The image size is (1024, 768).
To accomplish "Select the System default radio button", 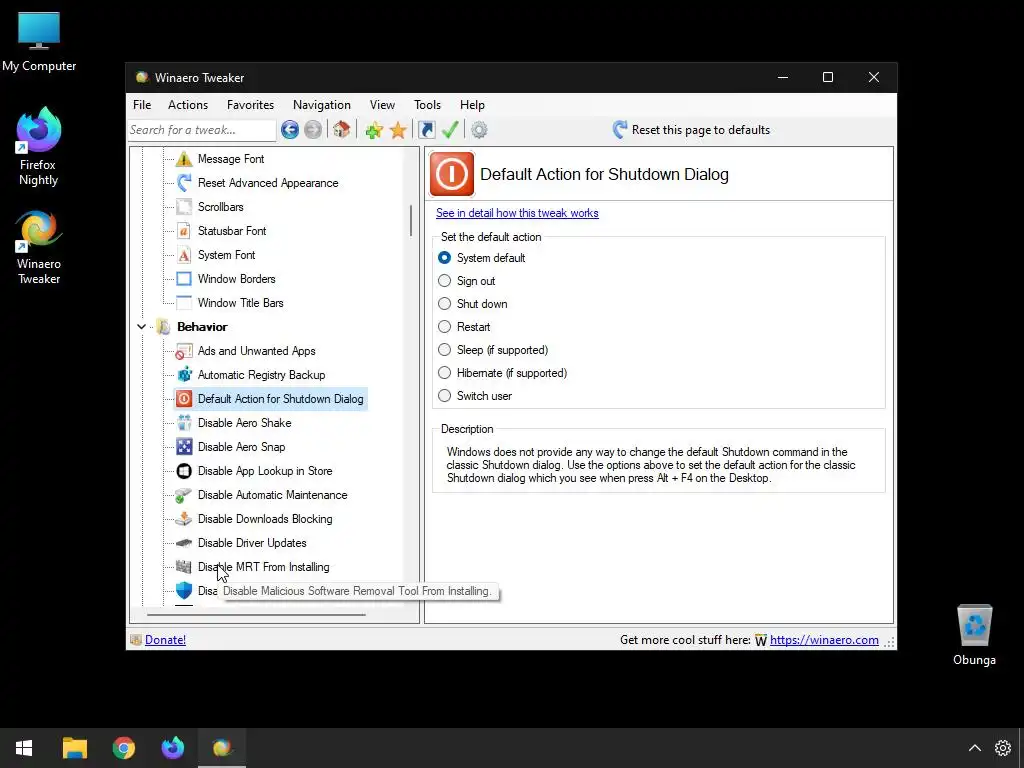I will pos(445,258).
